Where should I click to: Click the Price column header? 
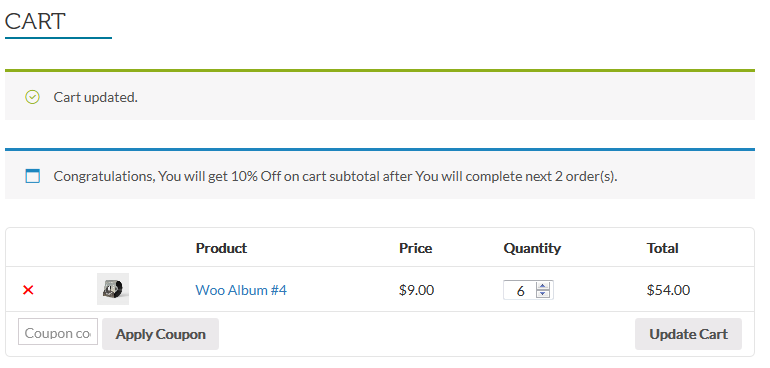pyautogui.click(x=415, y=248)
